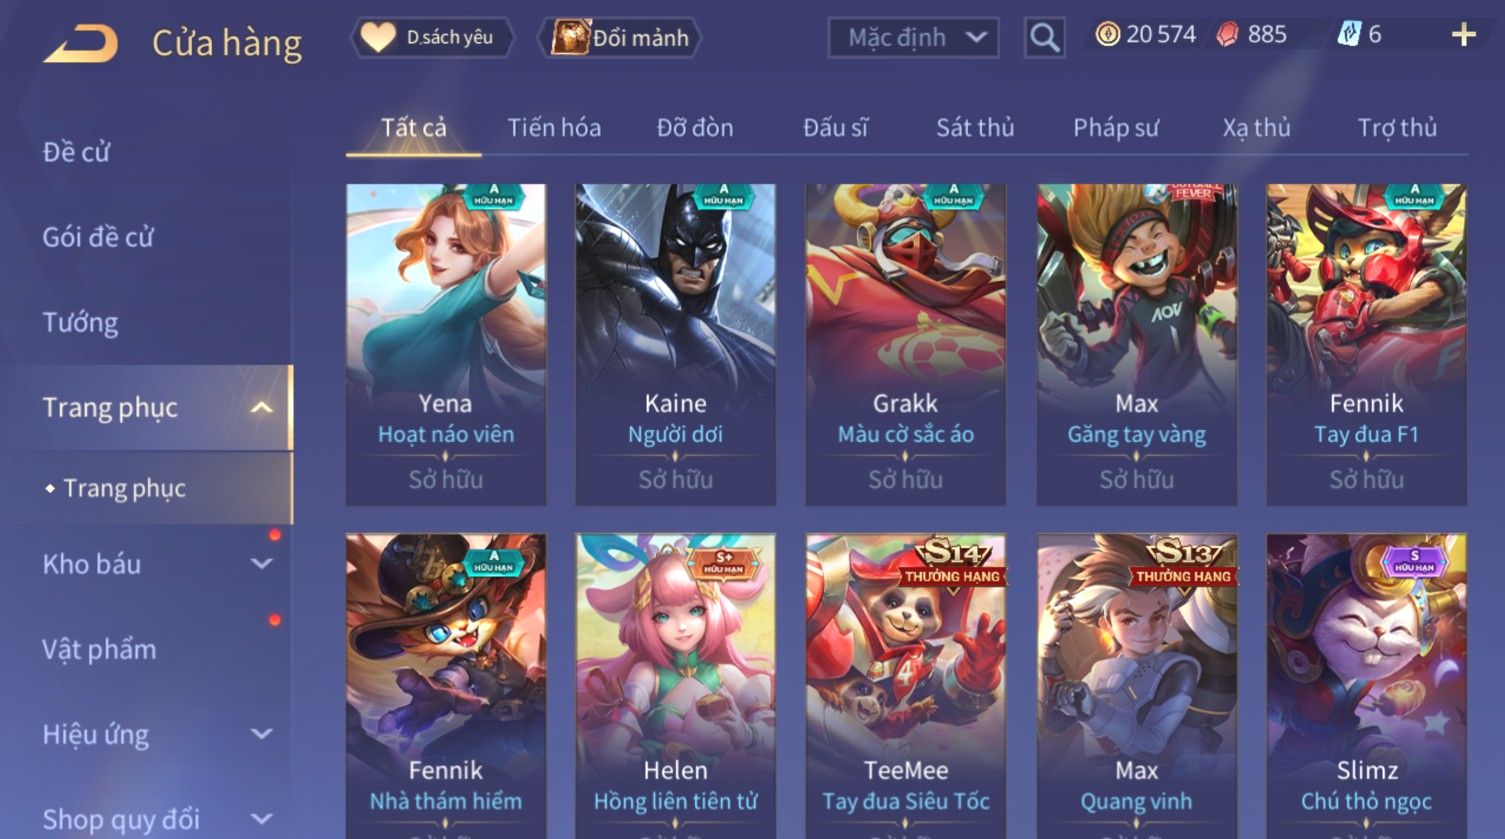This screenshot has height=839, width=1505.
Task: Open the Mặc định sort dropdown
Action: click(913, 38)
